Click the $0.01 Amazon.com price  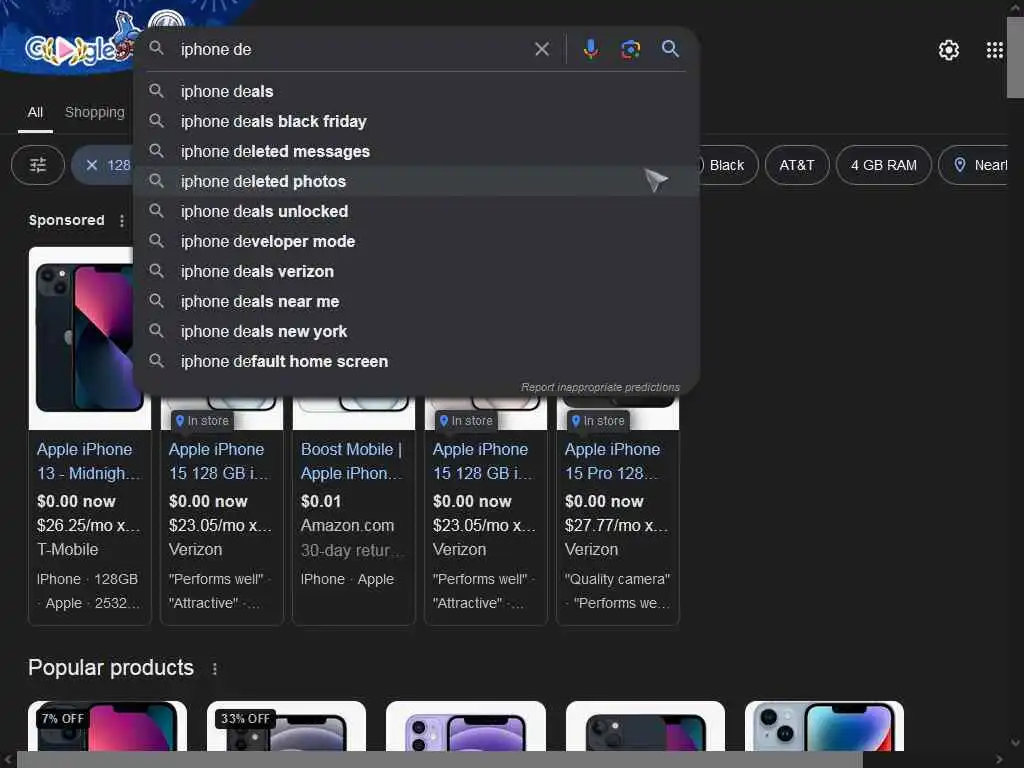coord(321,502)
